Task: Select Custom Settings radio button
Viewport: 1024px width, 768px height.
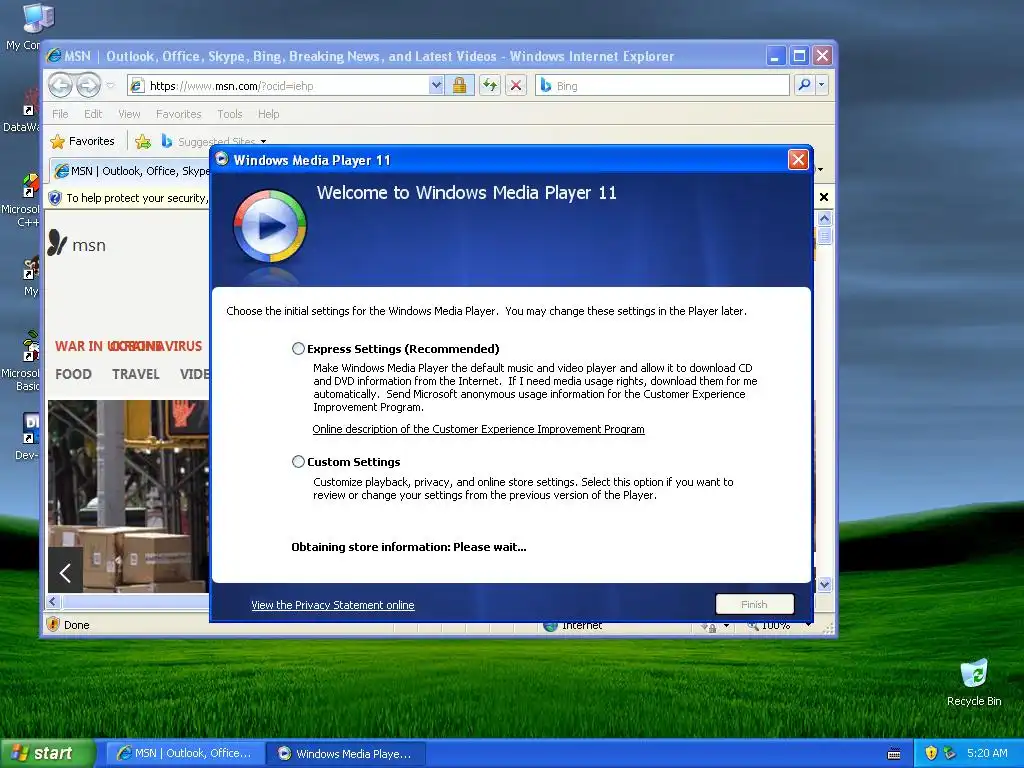Action: tap(298, 462)
